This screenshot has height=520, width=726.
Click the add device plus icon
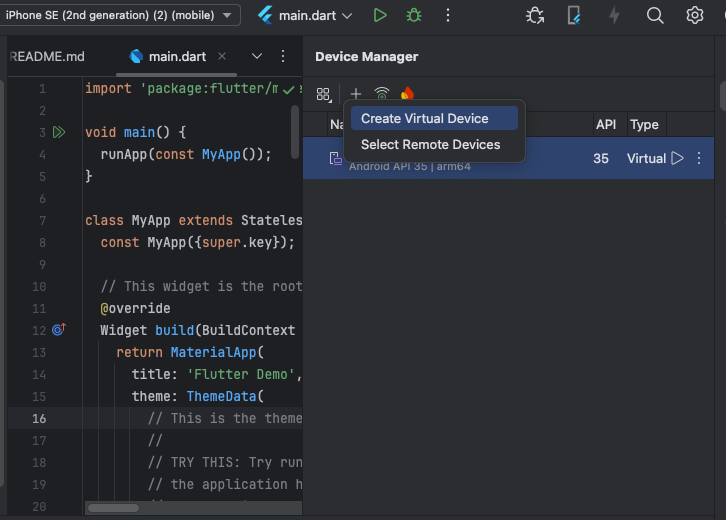[356, 94]
